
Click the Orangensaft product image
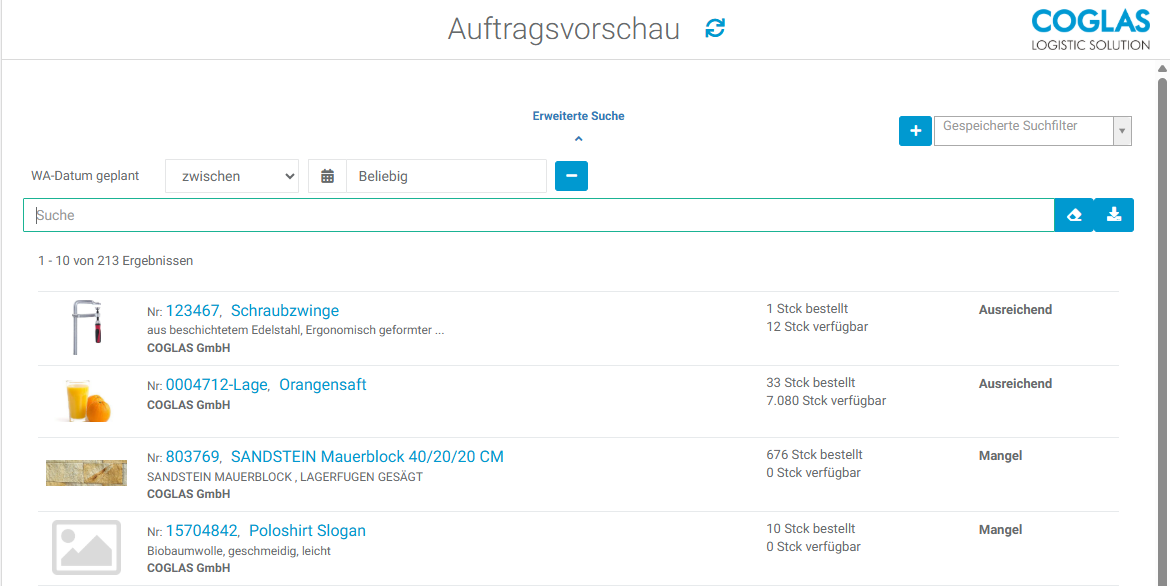click(x=86, y=400)
